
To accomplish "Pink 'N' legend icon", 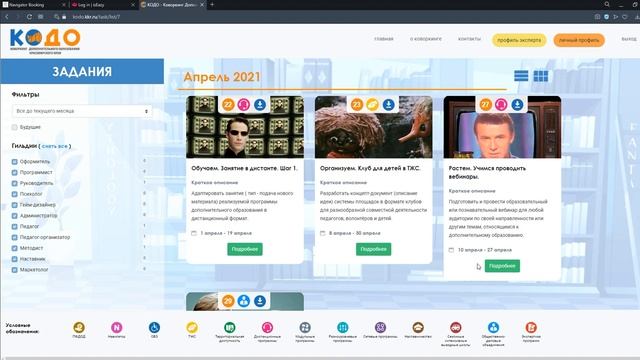I will coord(117,327).
